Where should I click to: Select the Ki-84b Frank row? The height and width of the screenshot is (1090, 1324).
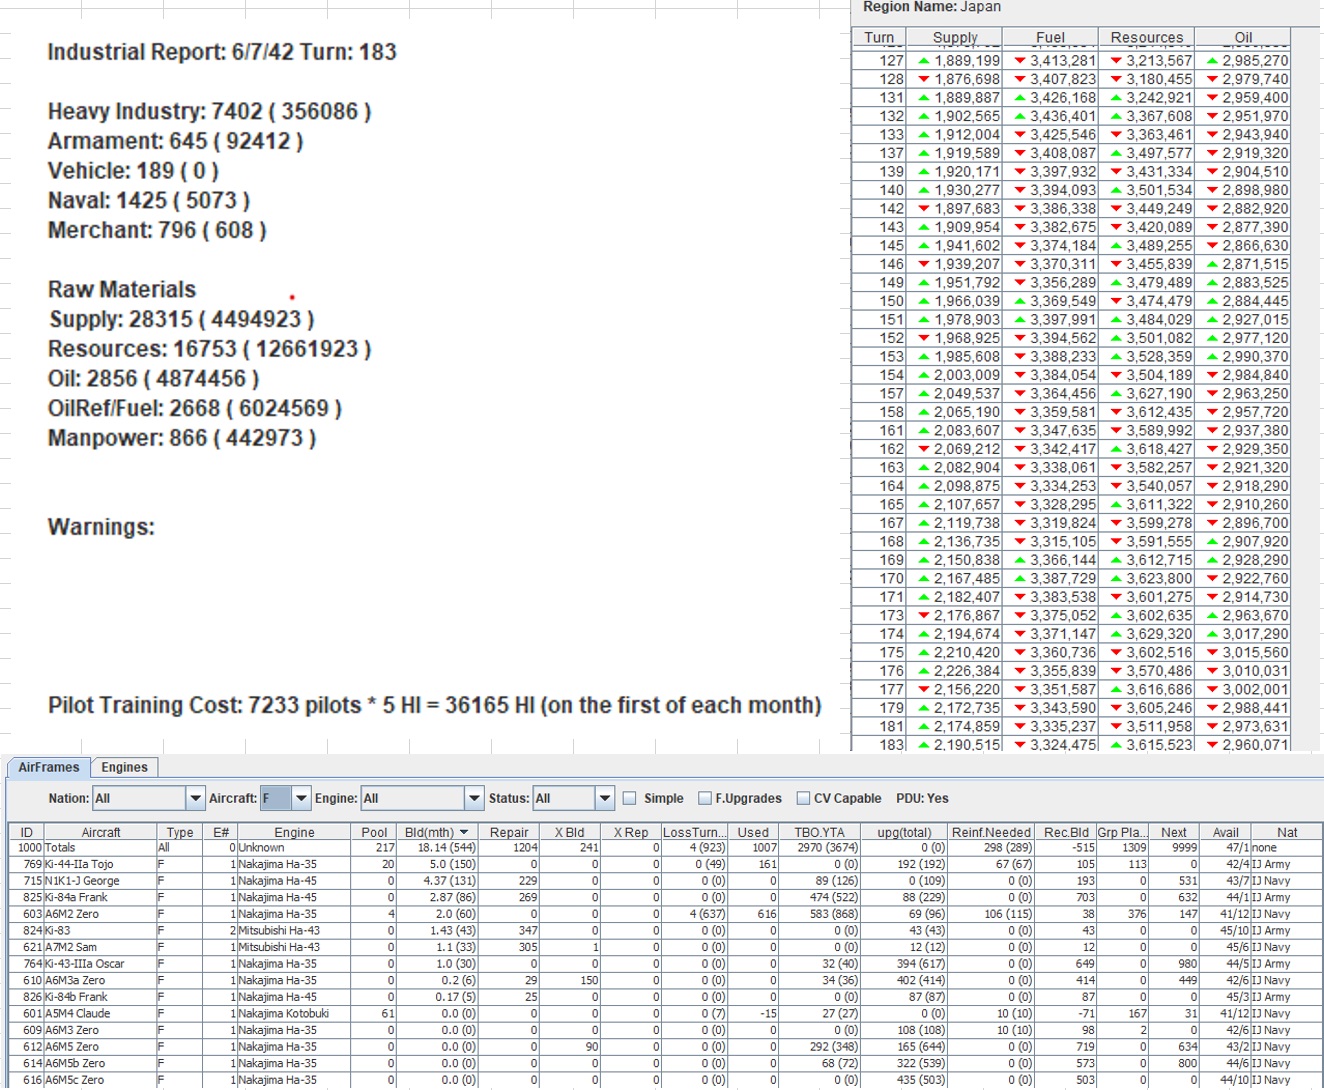(665, 997)
